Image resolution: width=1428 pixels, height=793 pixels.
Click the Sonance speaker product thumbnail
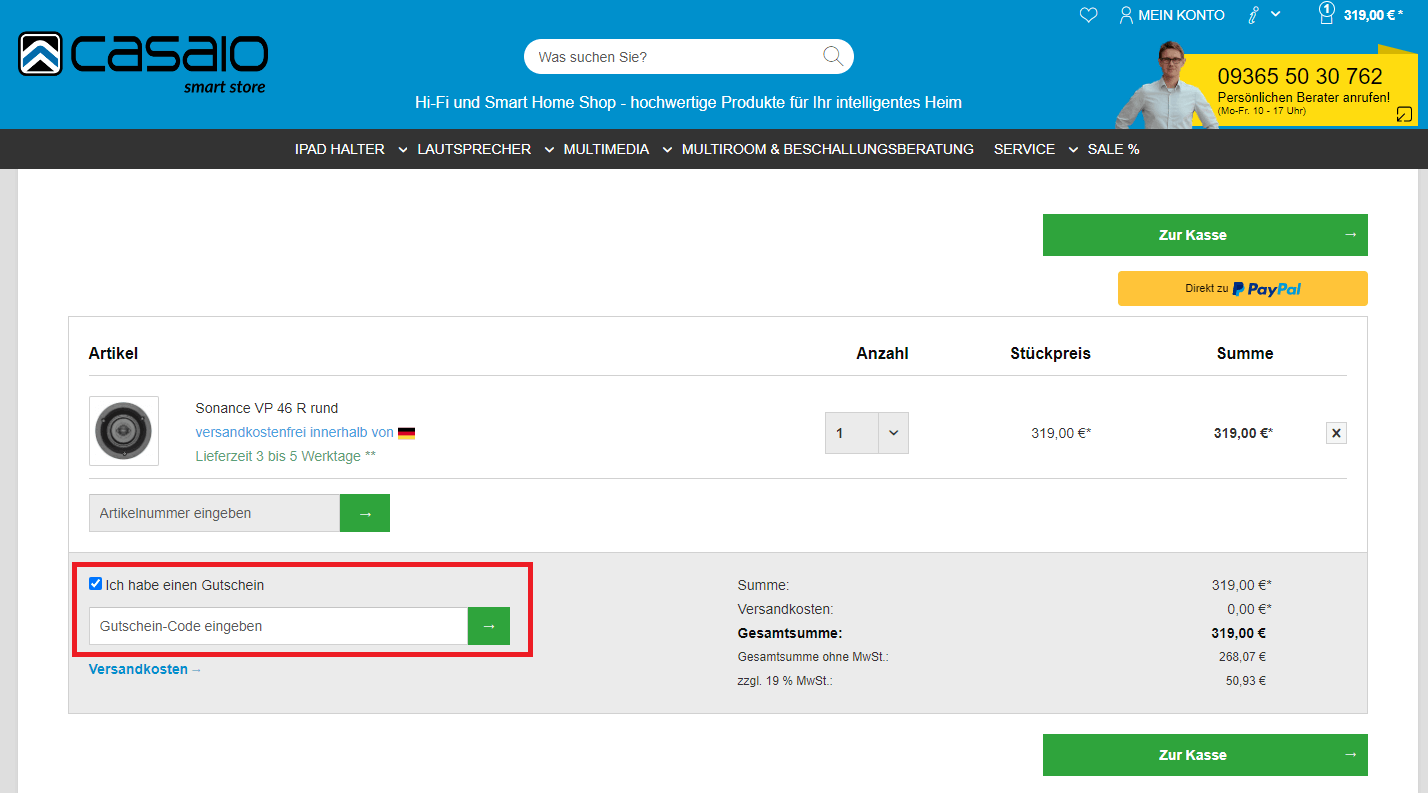(124, 431)
